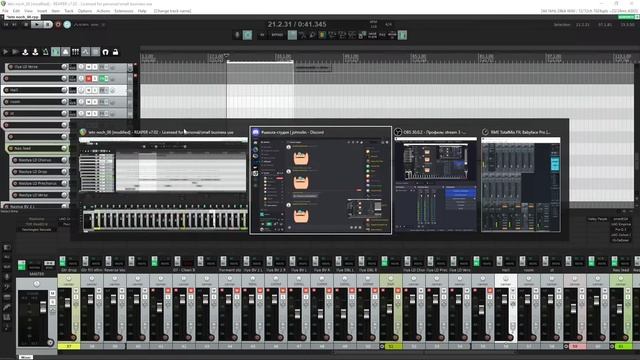Select the Hall track in track panel
Screen dimensions: 640x360
pos(34,90)
